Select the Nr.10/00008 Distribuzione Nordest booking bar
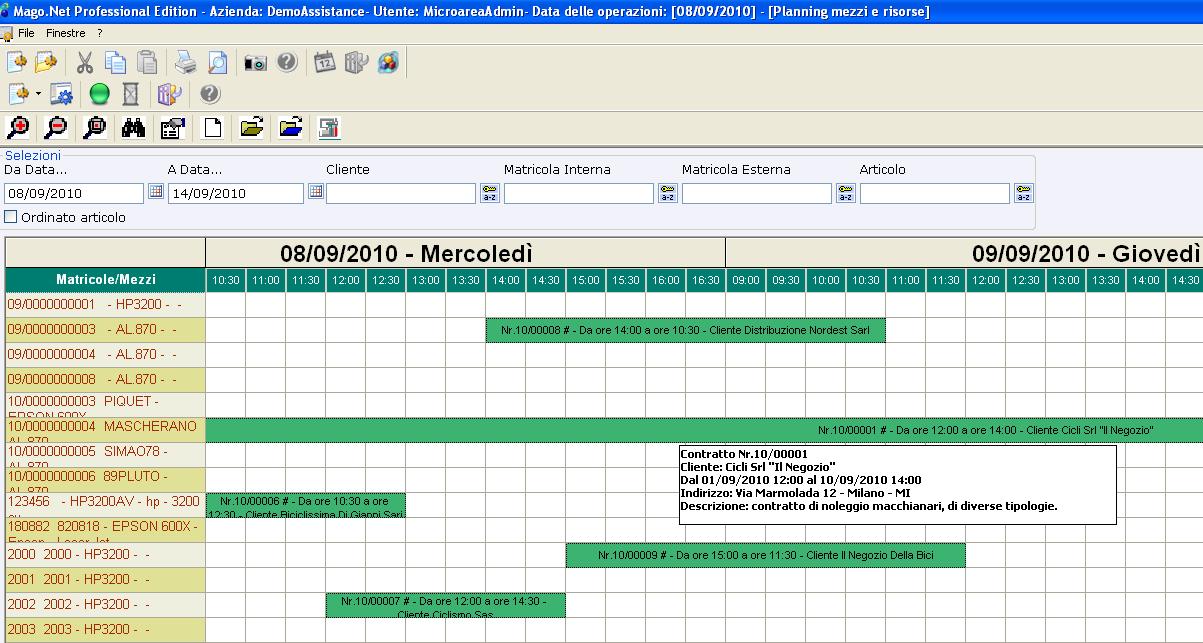This screenshot has height=643, width=1203. point(685,330)
